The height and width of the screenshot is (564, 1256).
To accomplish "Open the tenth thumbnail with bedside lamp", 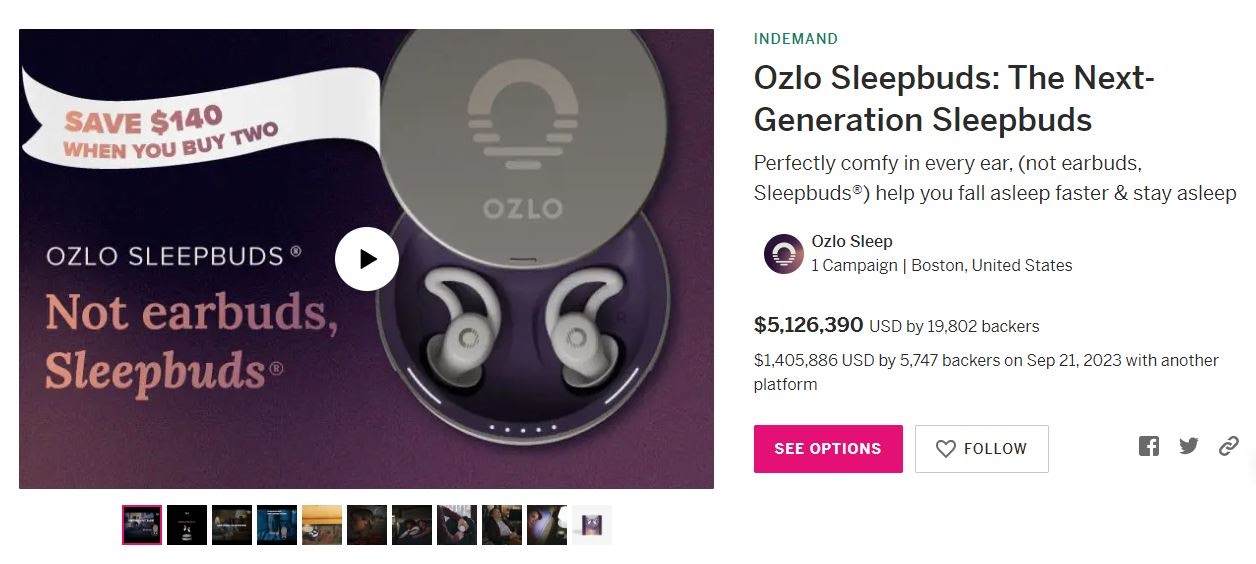I will [547, 525].
